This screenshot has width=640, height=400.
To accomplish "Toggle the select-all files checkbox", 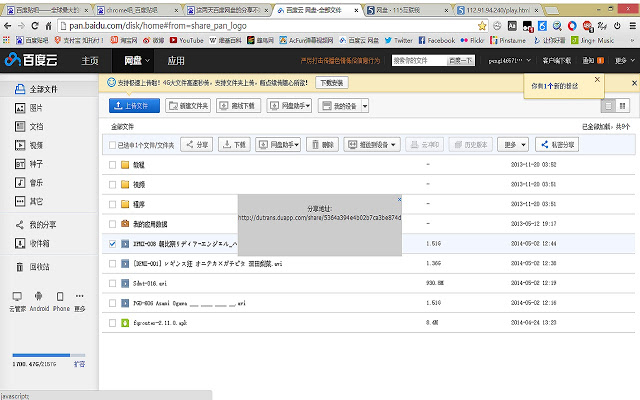I will click(x=113, y=145).
